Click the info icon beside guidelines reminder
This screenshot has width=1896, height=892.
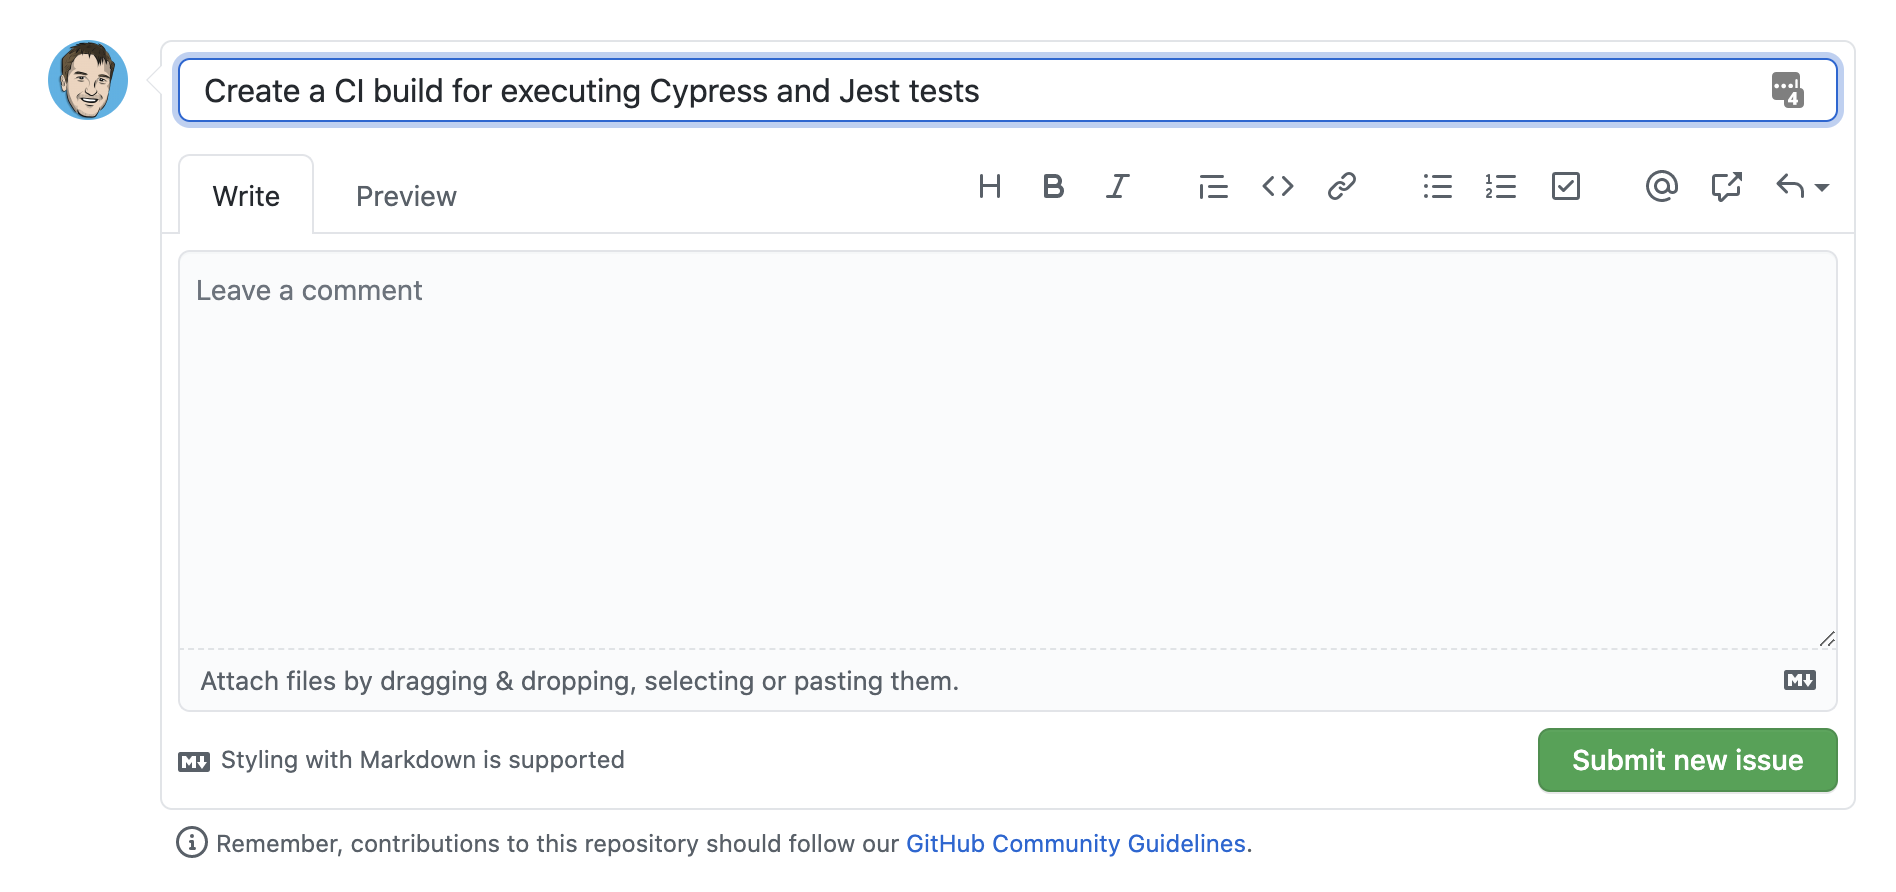192,842
